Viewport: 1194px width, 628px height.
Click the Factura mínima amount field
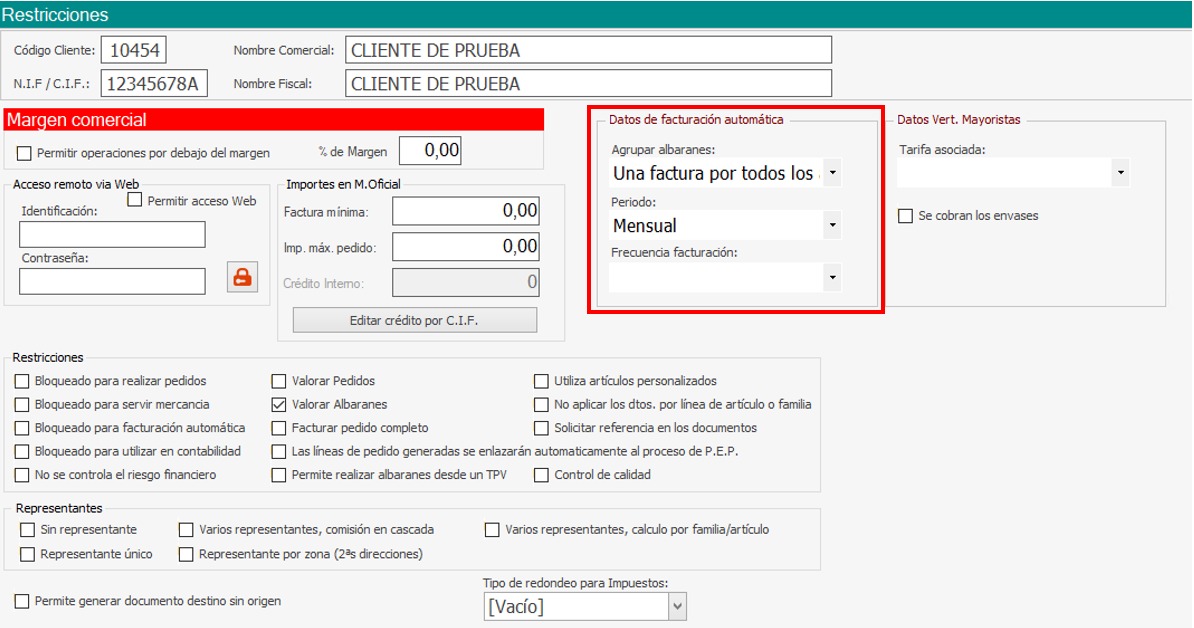[x=465, y=211]
